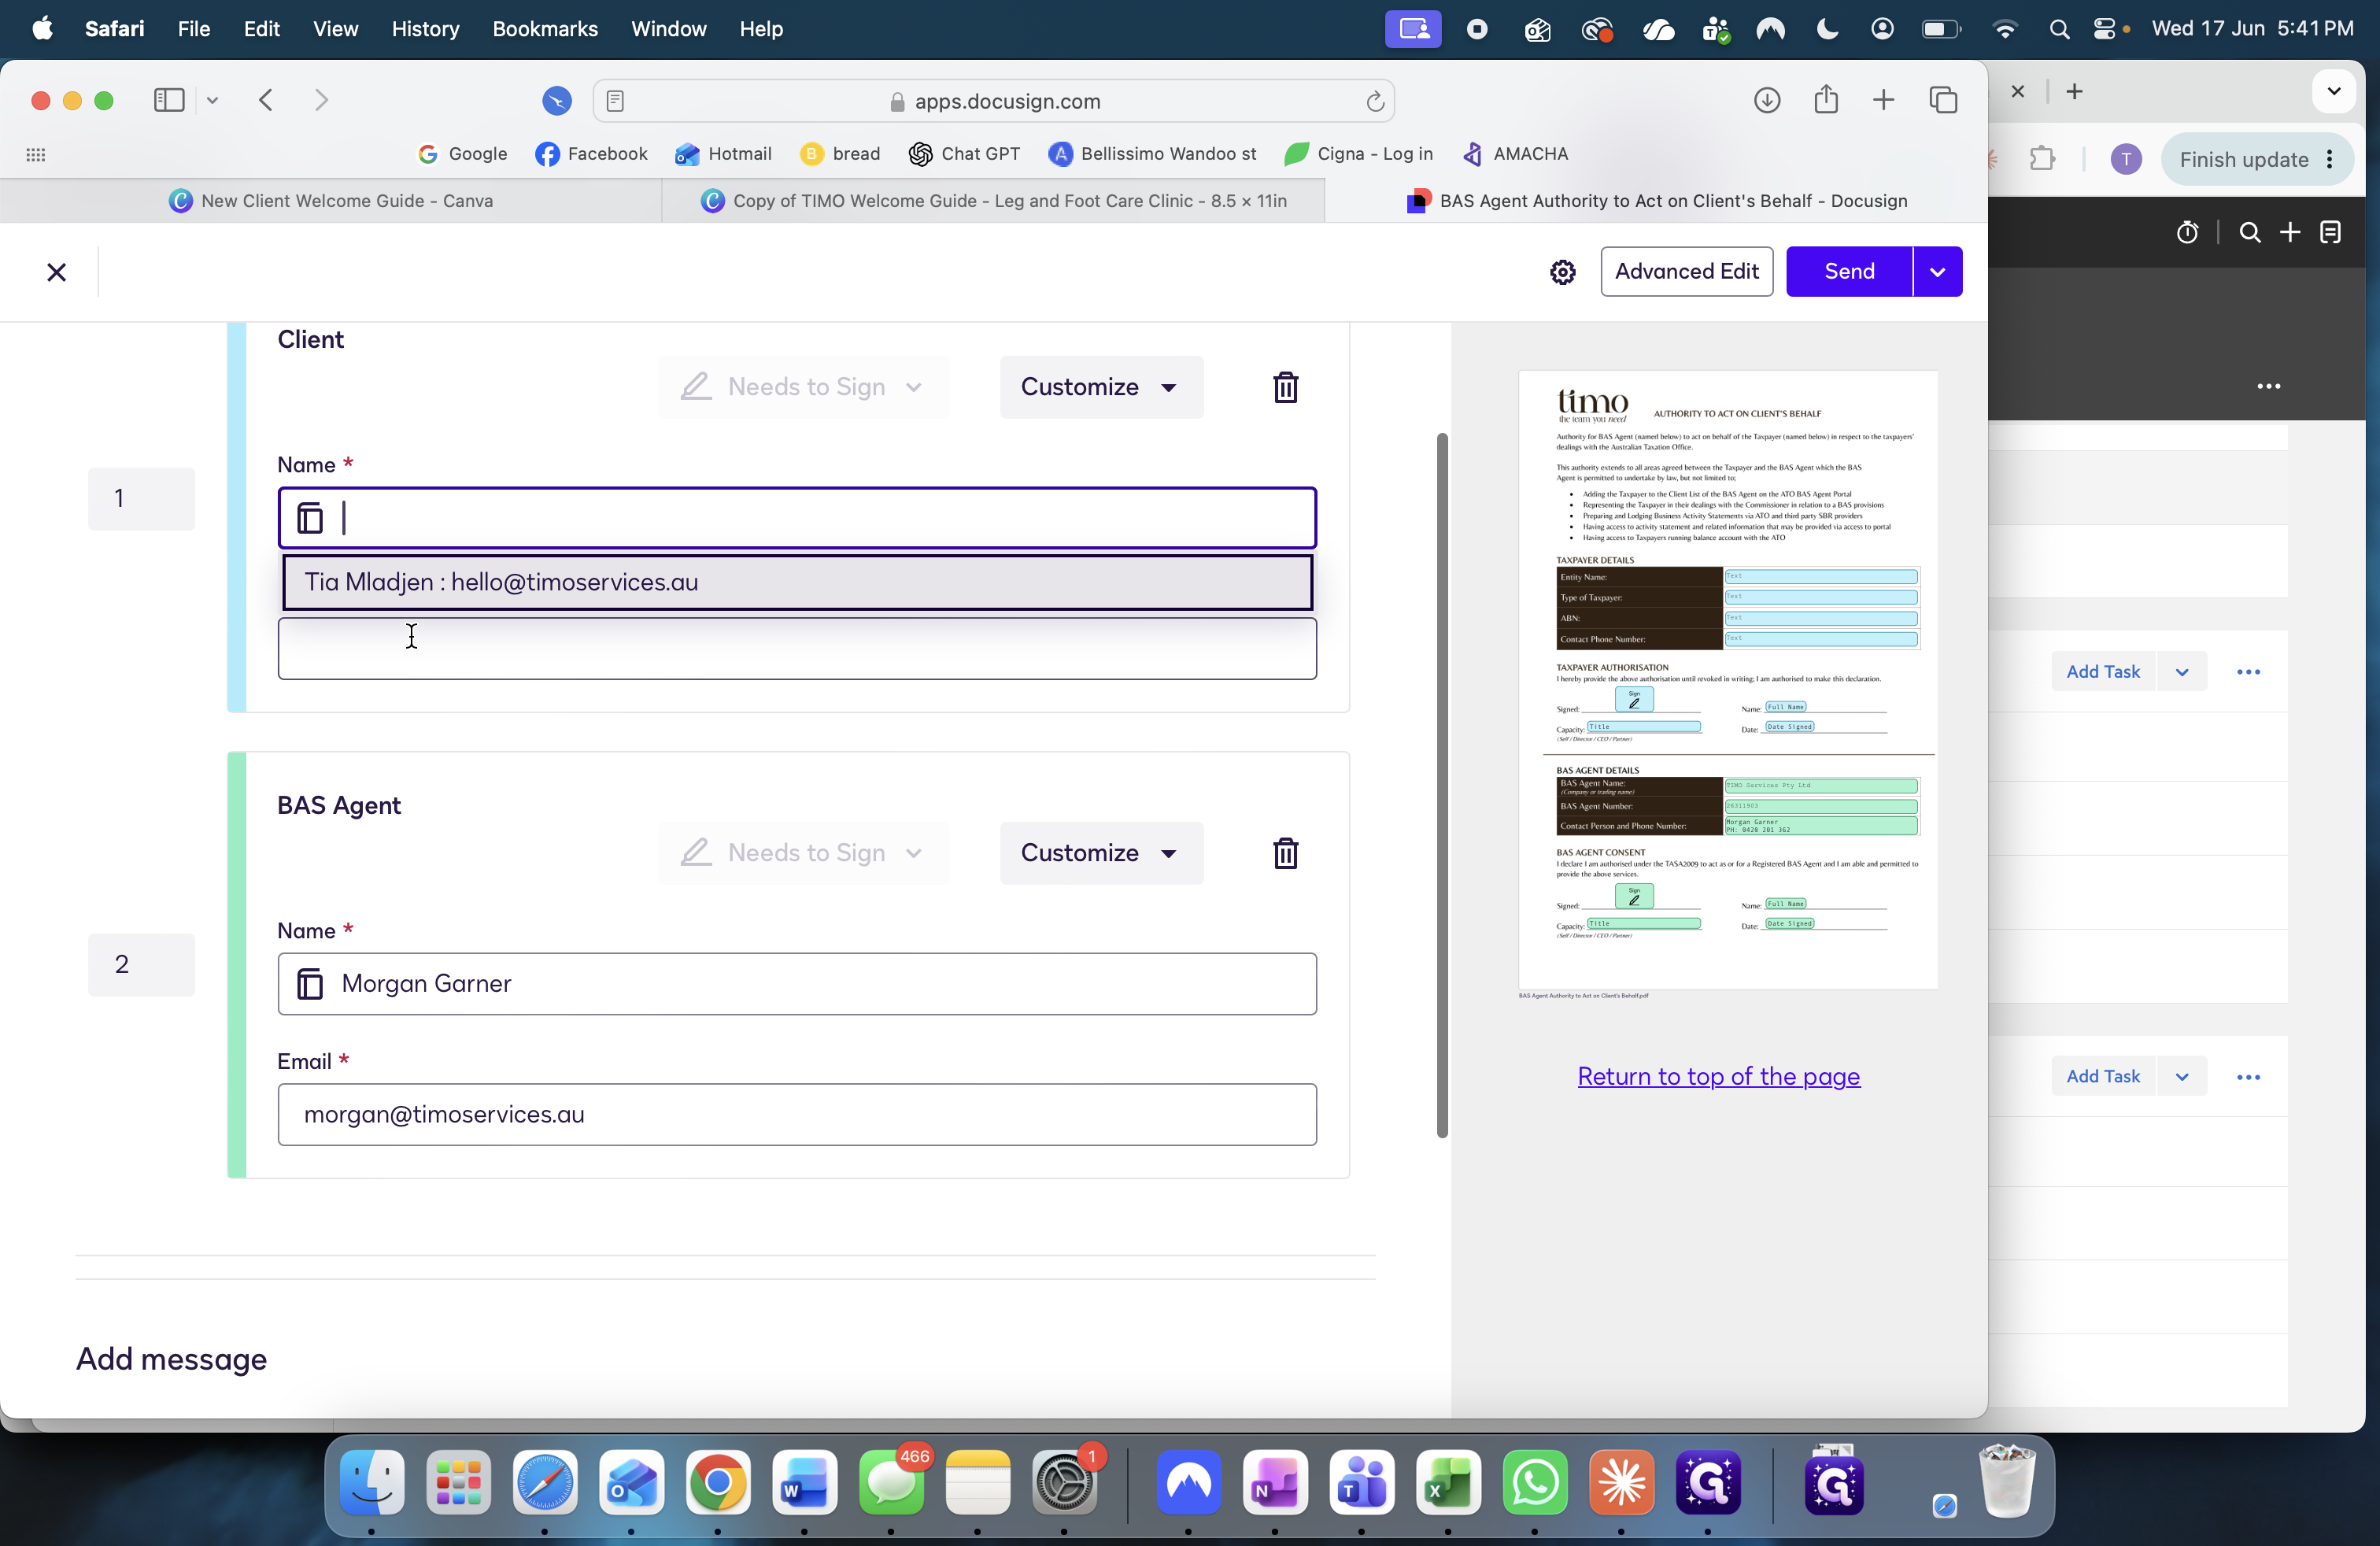The width and height of the screenshot is (2380, 1546).
Task: Click the blue Send button
Action: coord(1849,271)
